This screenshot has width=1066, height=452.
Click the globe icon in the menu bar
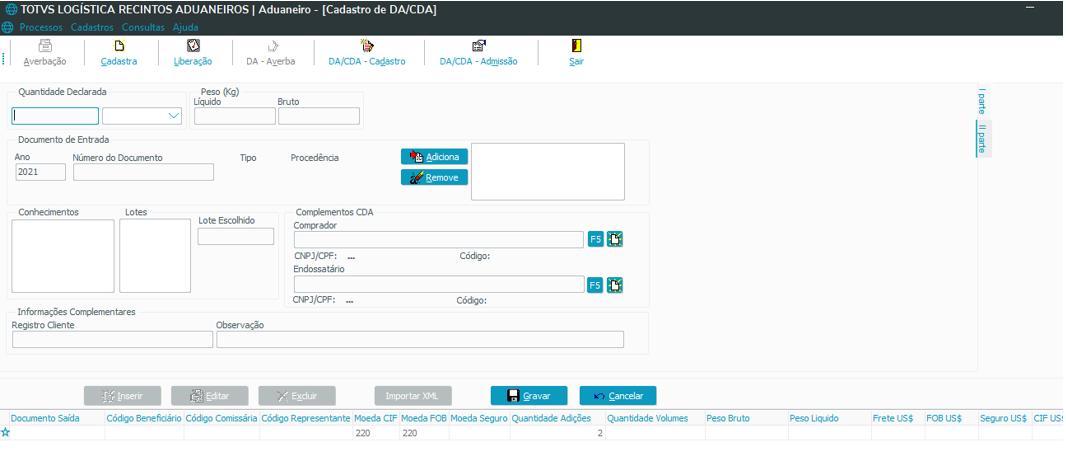click(x=7, y=28)
